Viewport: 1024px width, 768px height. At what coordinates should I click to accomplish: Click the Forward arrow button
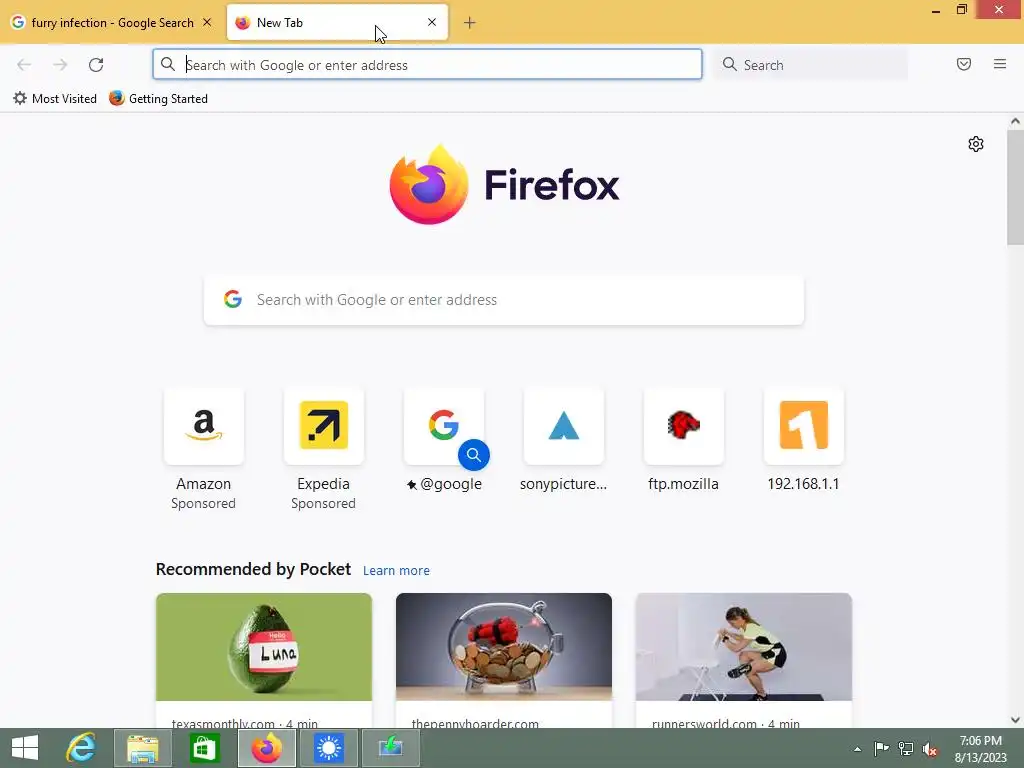(60, 65)
